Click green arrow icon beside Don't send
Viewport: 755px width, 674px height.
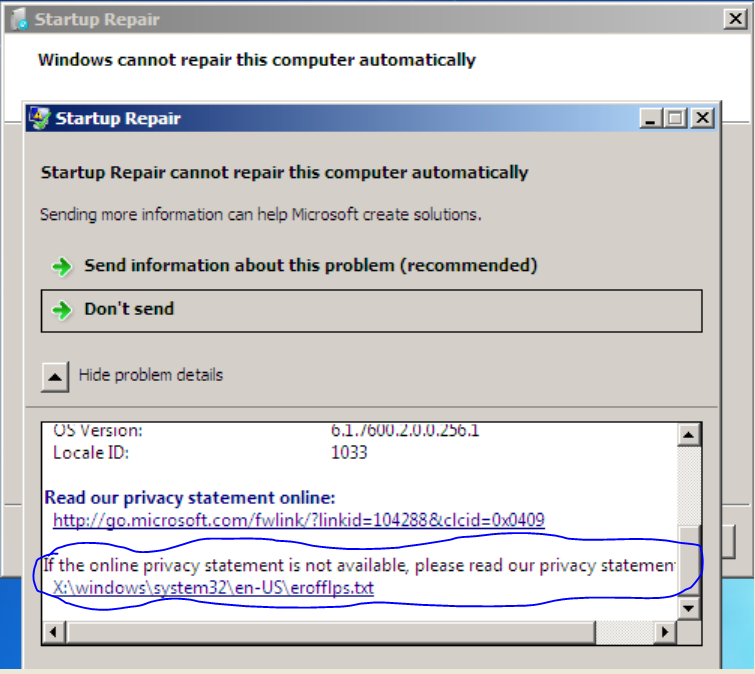(x=62, y=310)
